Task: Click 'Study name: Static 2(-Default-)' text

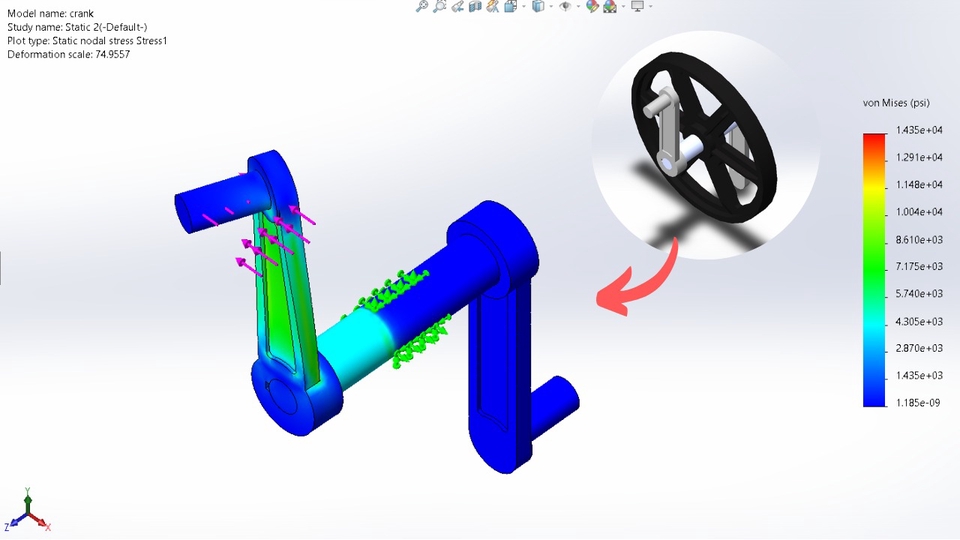Action: [x=77, y=27]
